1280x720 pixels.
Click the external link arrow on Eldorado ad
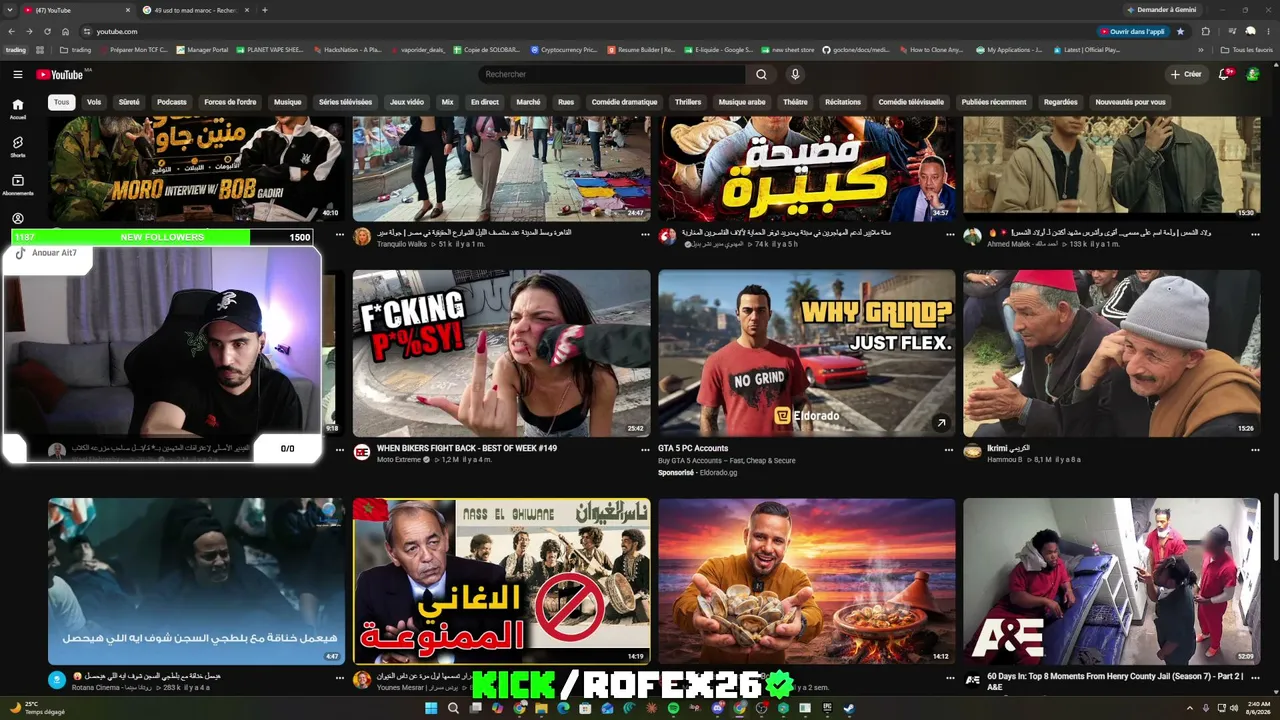point(941,423)
